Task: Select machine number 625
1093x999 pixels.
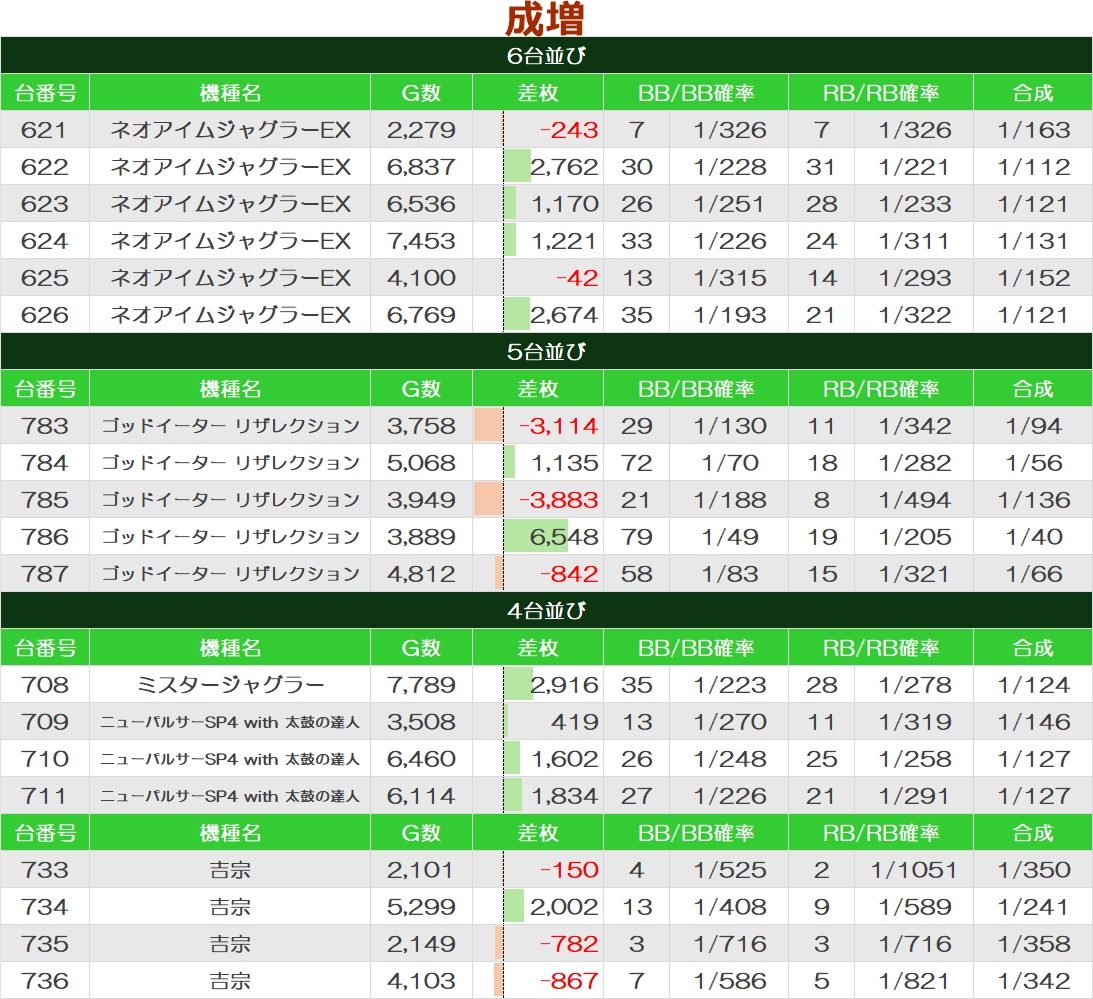Action: click(x=45, y=277)
